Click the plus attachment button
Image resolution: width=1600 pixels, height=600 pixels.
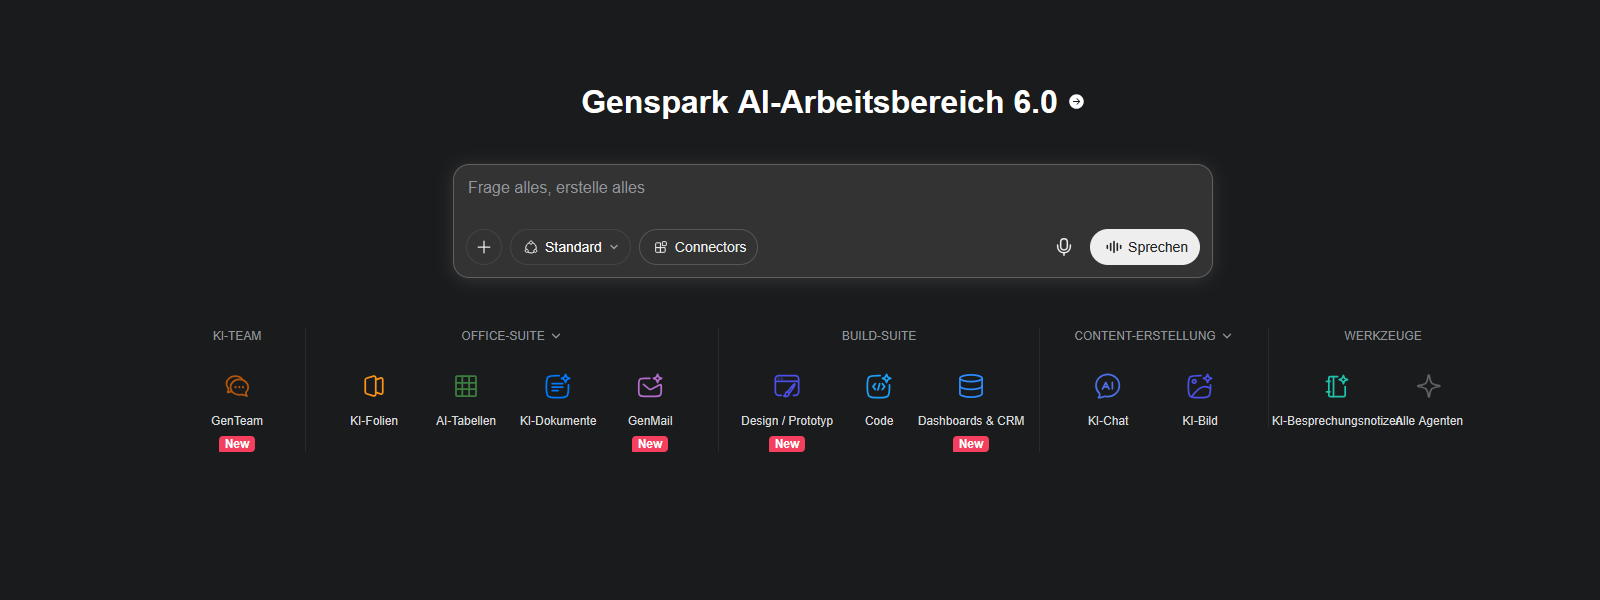click(x=484, y=247)
